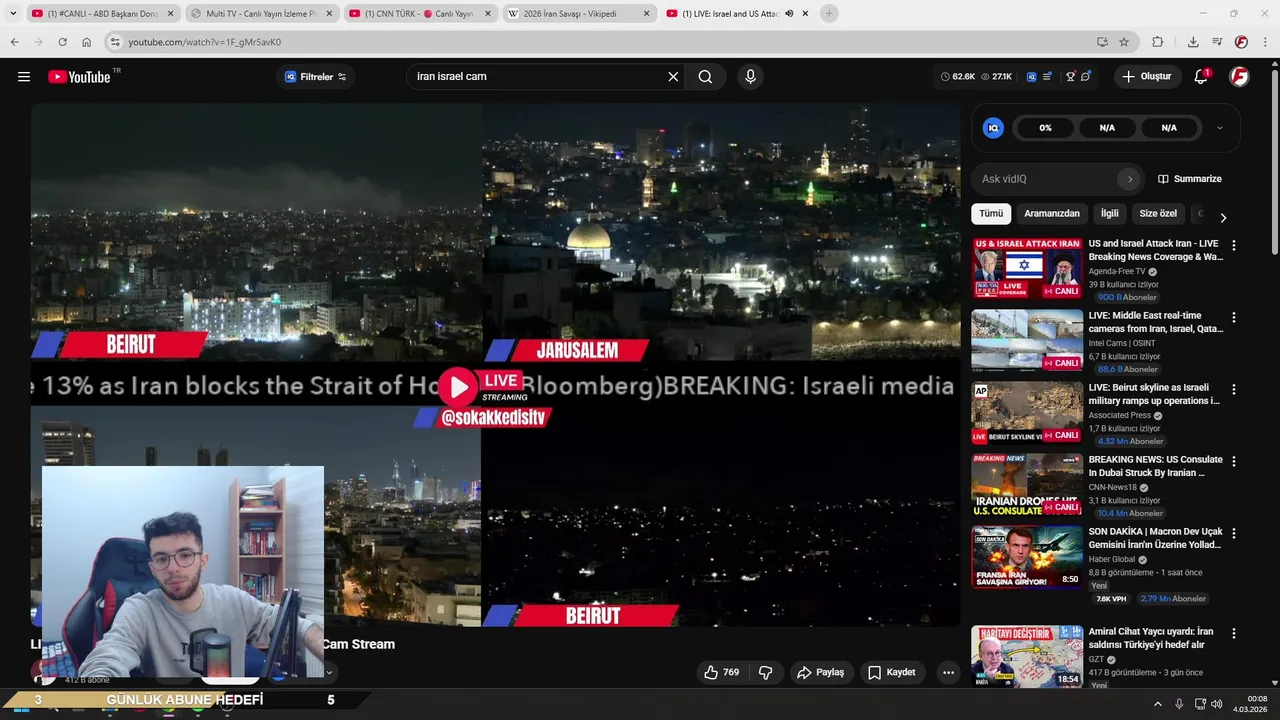
Task: Mute tab via speaker icon on YouTube tab
Action: pyautogui.click(x=789, y=14)
